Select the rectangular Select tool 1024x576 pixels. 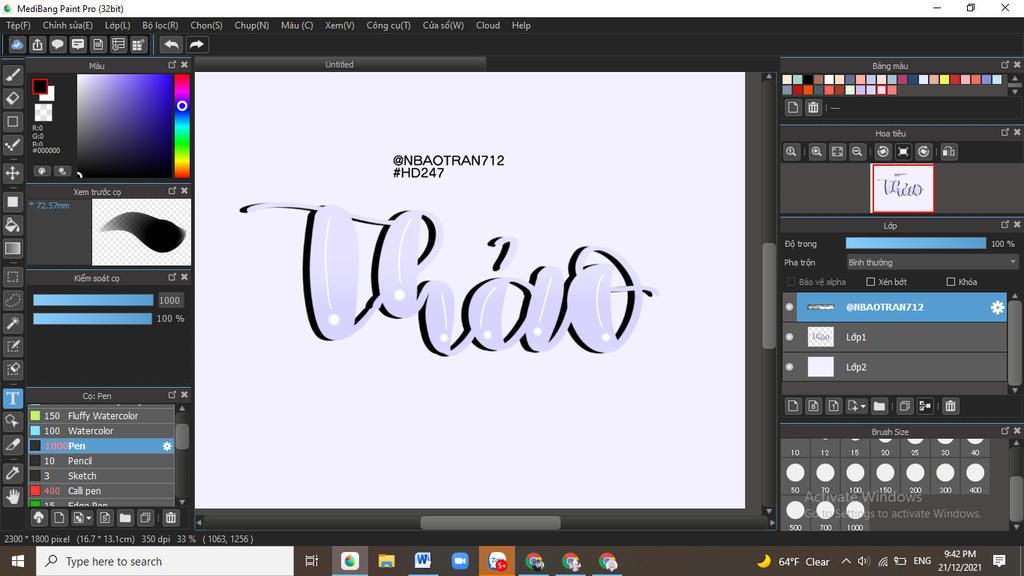[x=12, y=277]
